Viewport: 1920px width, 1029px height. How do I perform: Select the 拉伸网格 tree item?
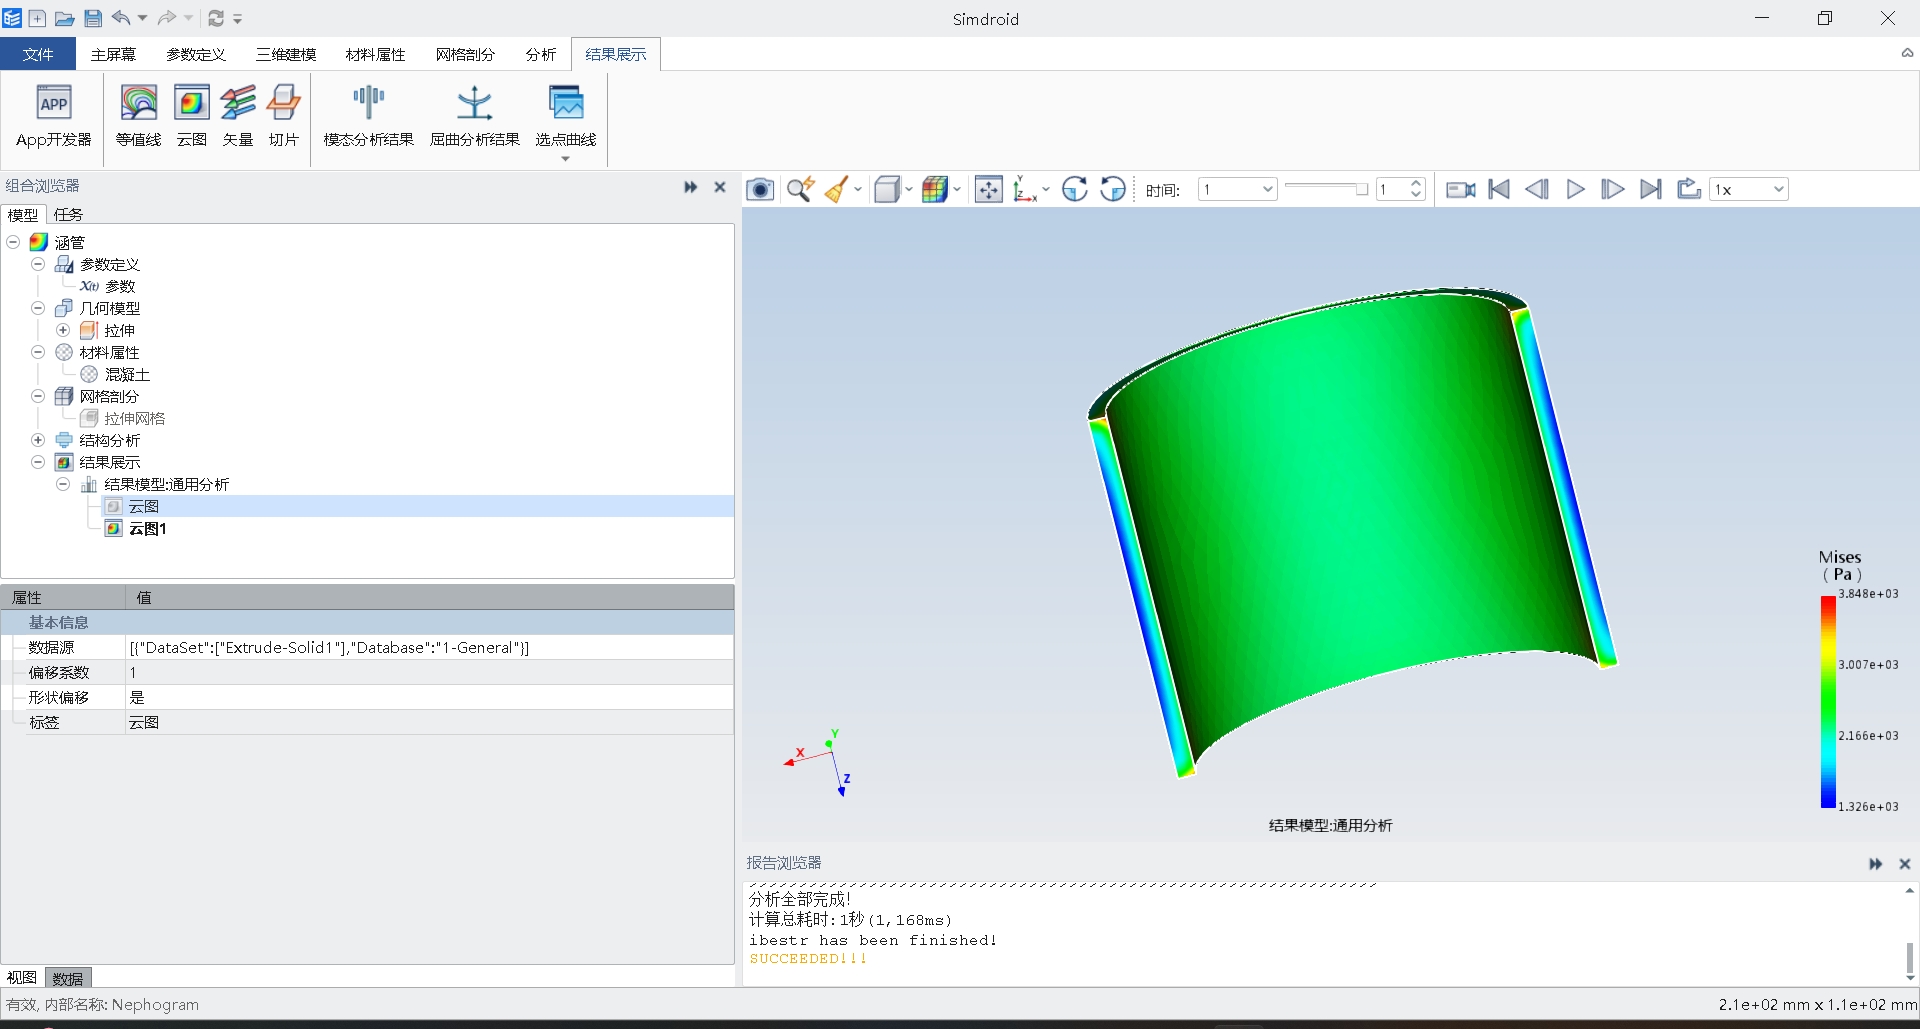pos(134,418)
